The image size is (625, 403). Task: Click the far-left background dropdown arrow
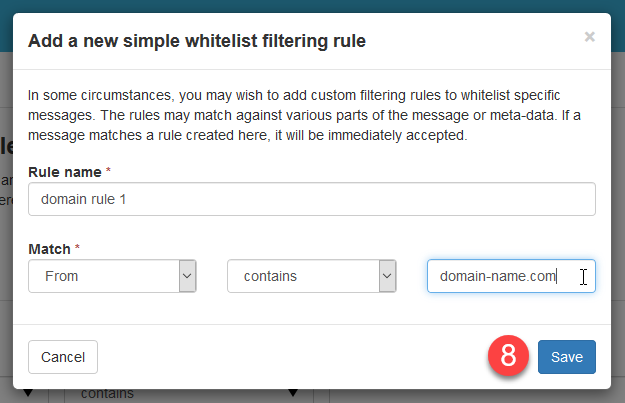(27, 394)
